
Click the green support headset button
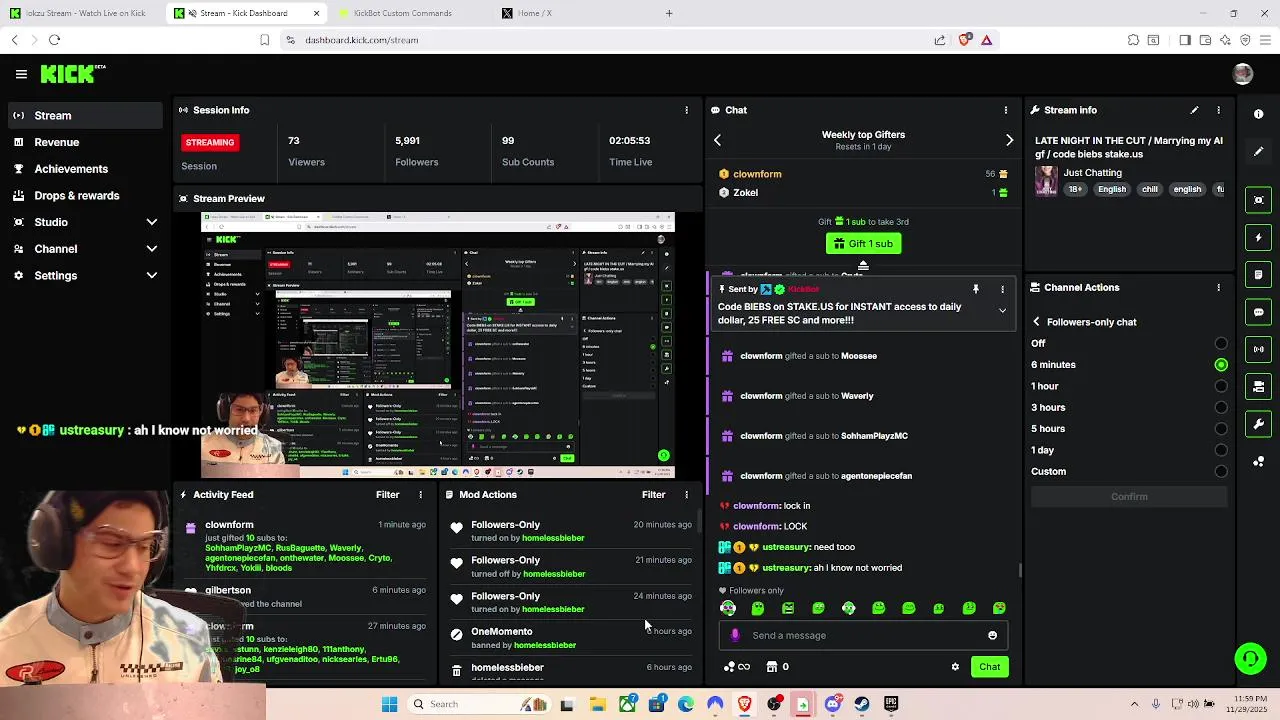[1249, 658]
